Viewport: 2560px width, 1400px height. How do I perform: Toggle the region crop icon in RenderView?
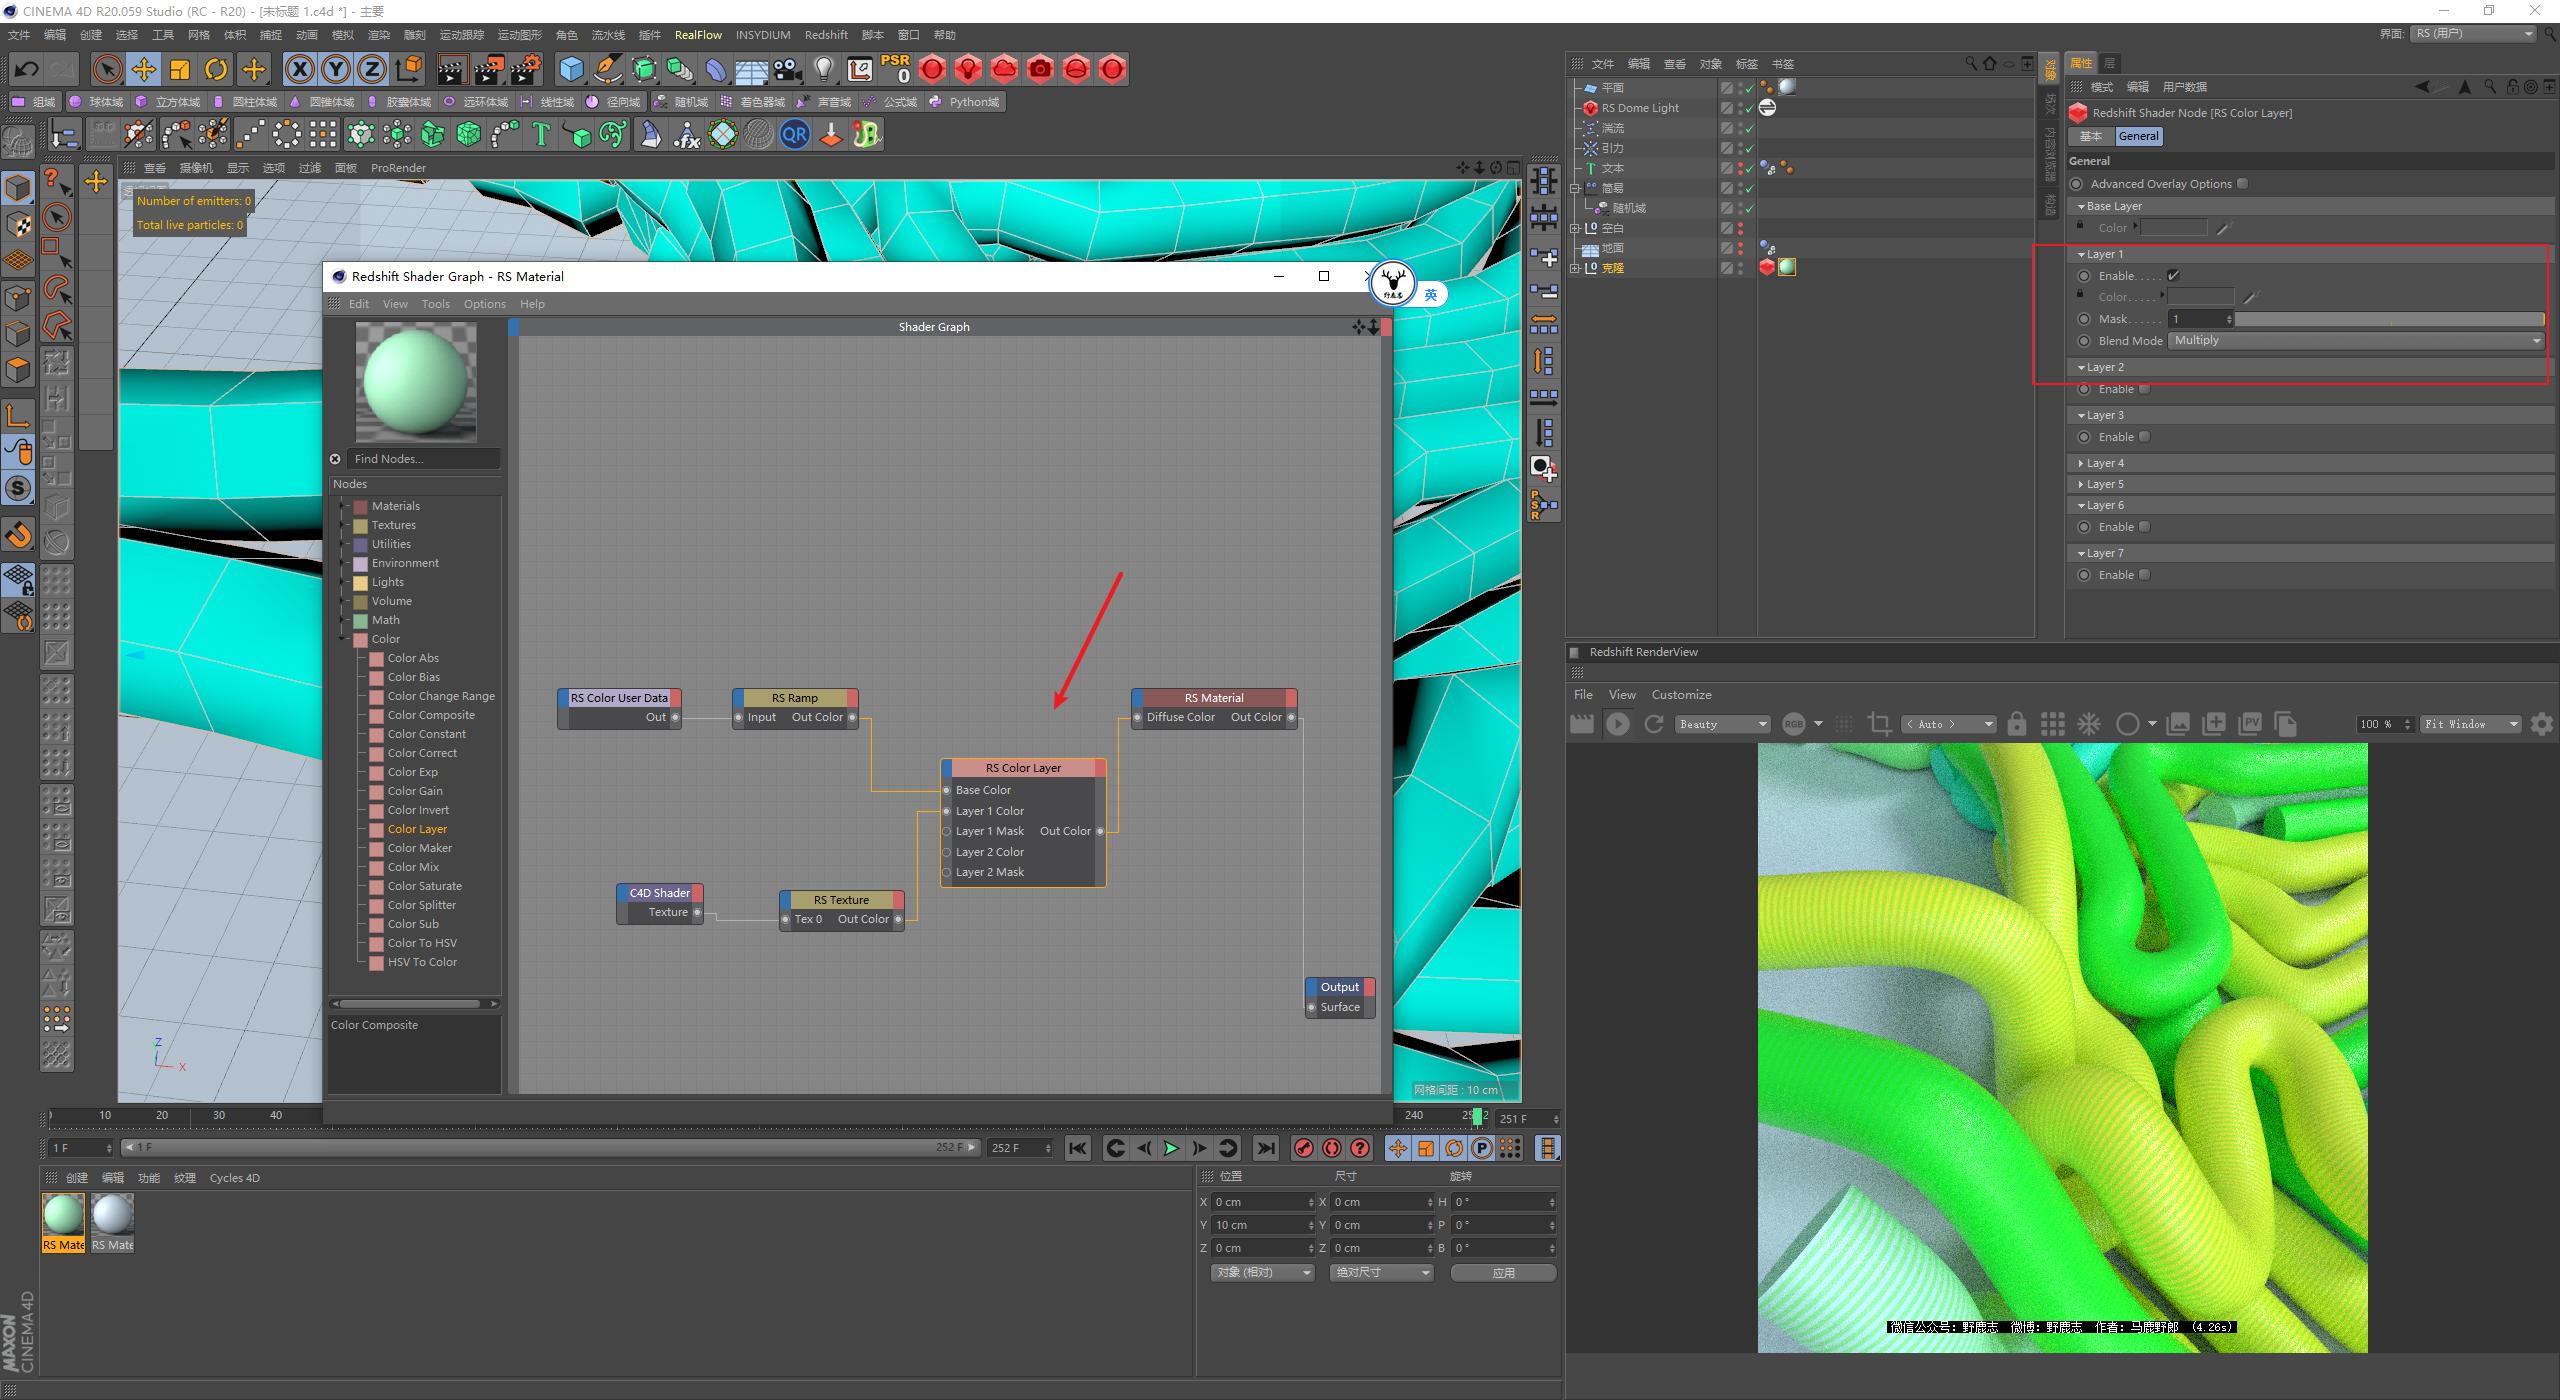click(1880, 723)
